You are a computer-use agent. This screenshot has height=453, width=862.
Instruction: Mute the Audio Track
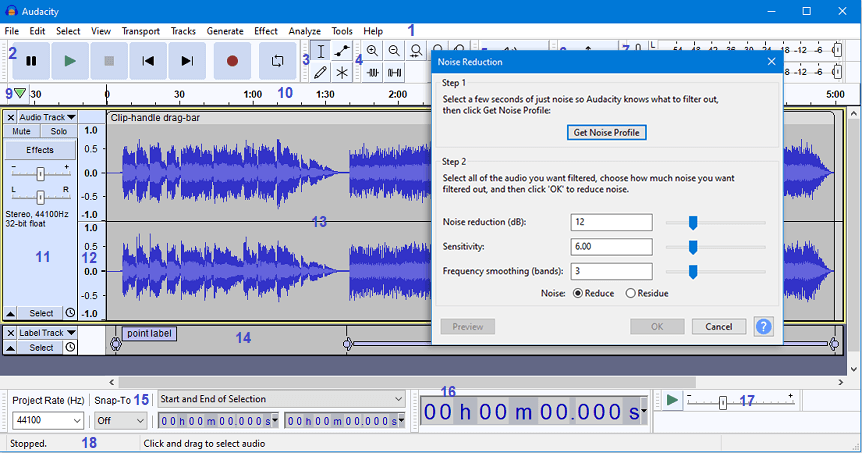click(21, 131)
